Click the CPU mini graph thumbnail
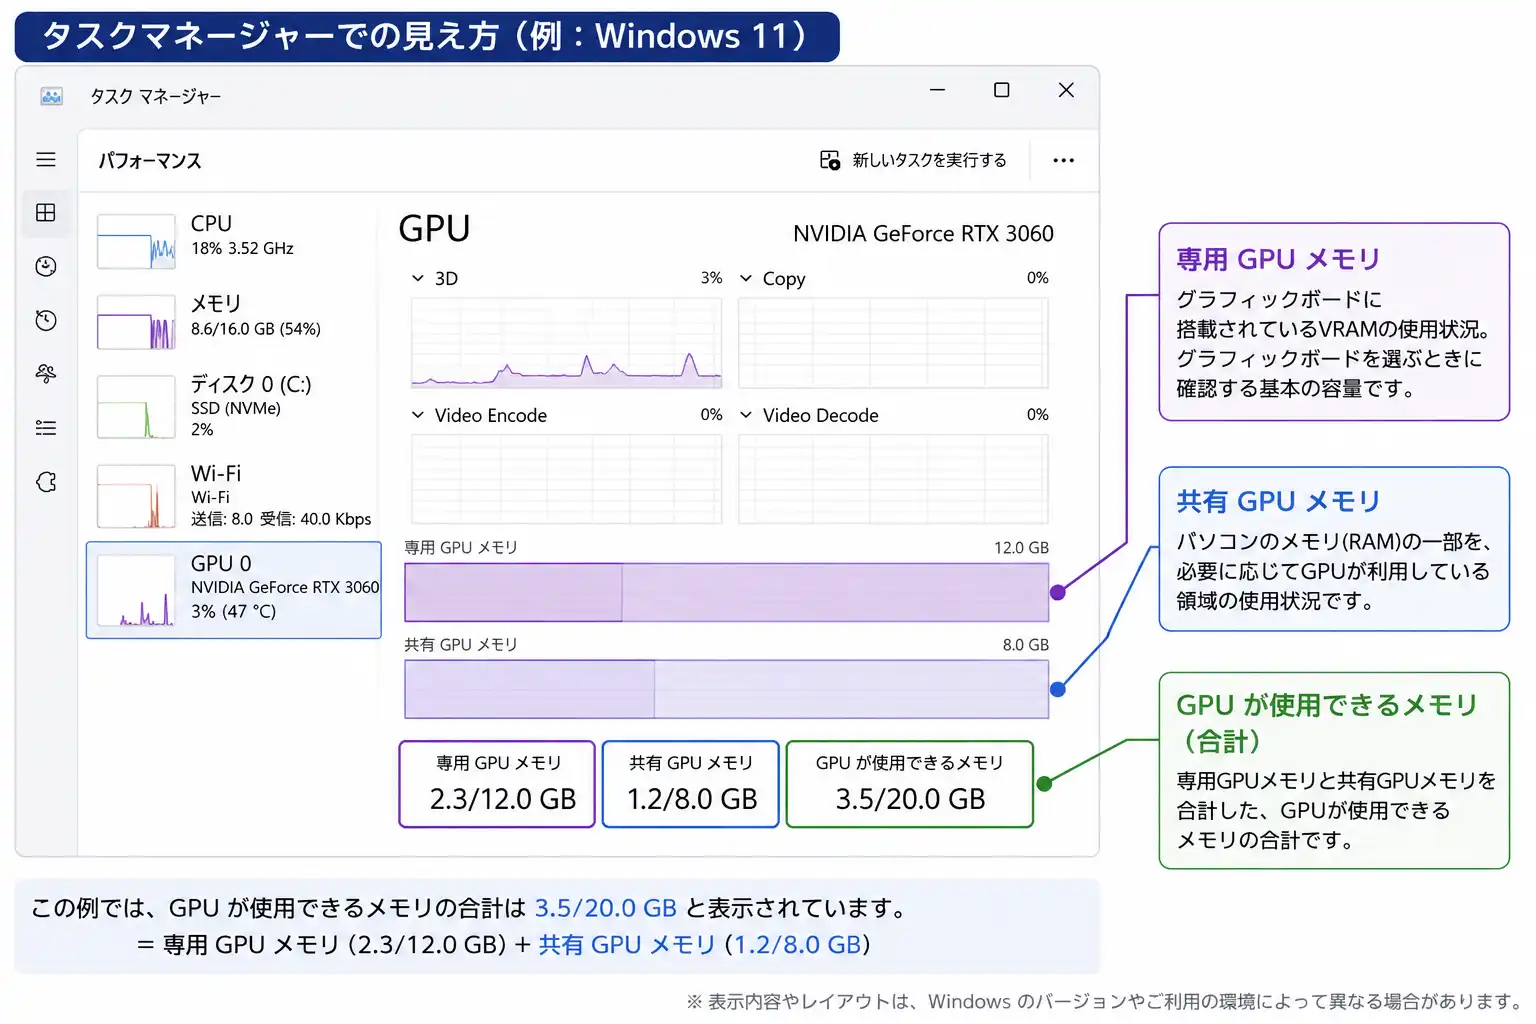This screenshot has width=1536, height=1024. click(136, 241)
